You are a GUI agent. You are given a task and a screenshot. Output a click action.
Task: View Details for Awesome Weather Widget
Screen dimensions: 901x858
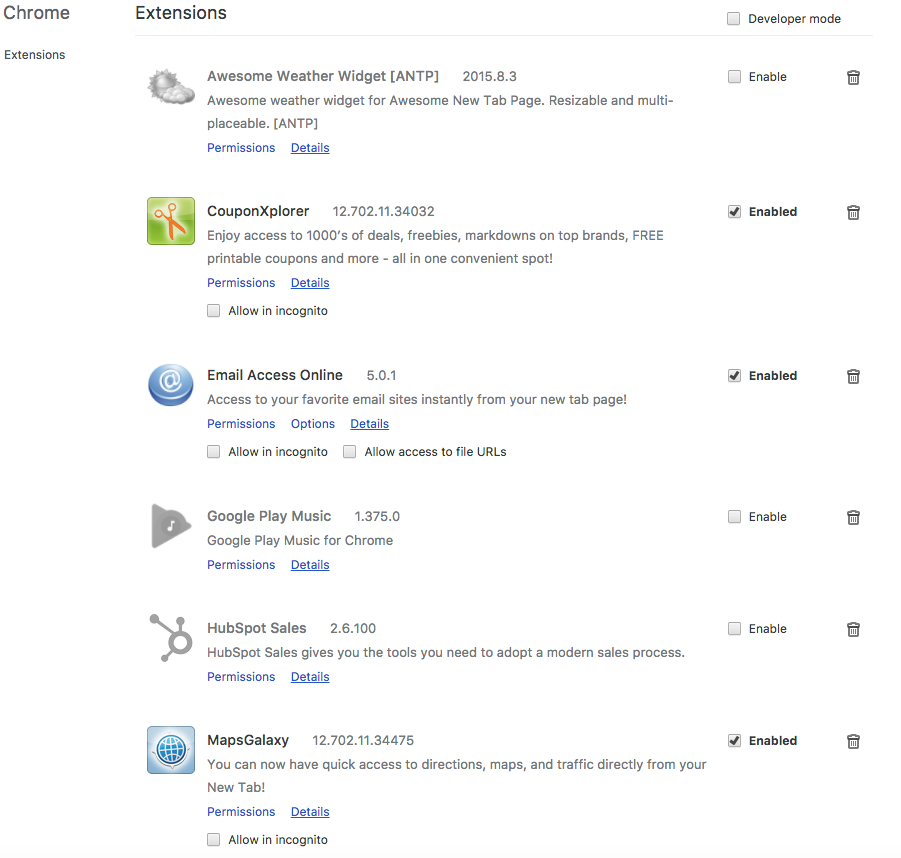(310, 148)
